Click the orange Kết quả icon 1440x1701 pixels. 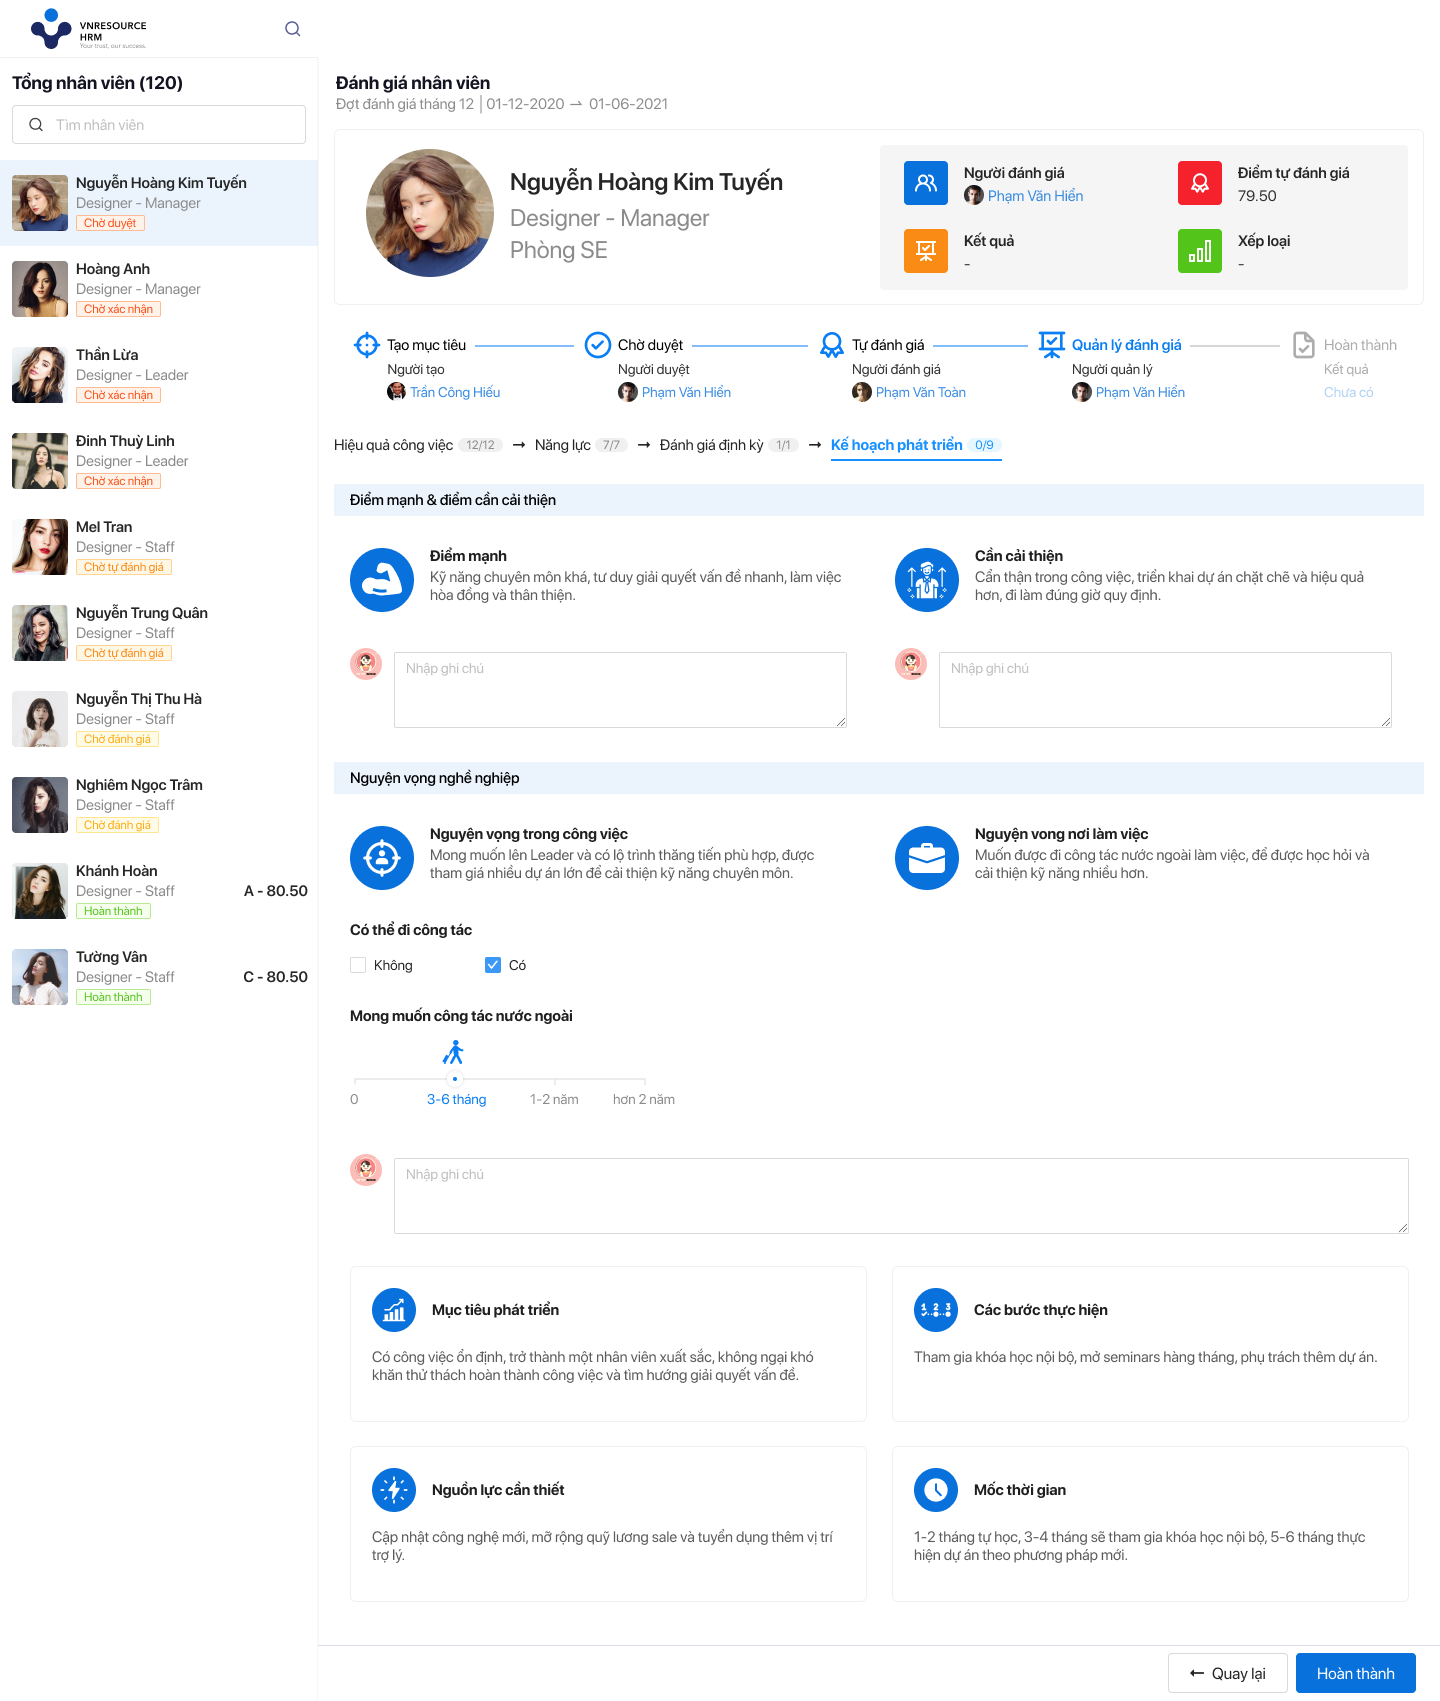coord(925,251)
